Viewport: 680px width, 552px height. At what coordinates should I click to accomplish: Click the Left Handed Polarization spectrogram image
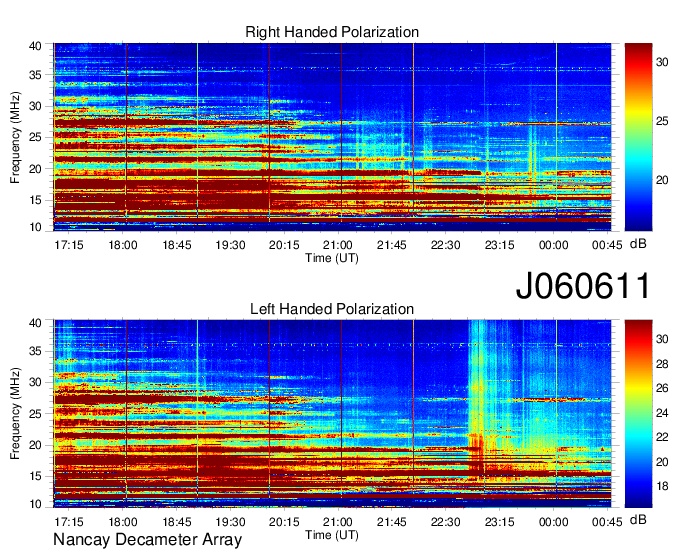pos(332,414)
